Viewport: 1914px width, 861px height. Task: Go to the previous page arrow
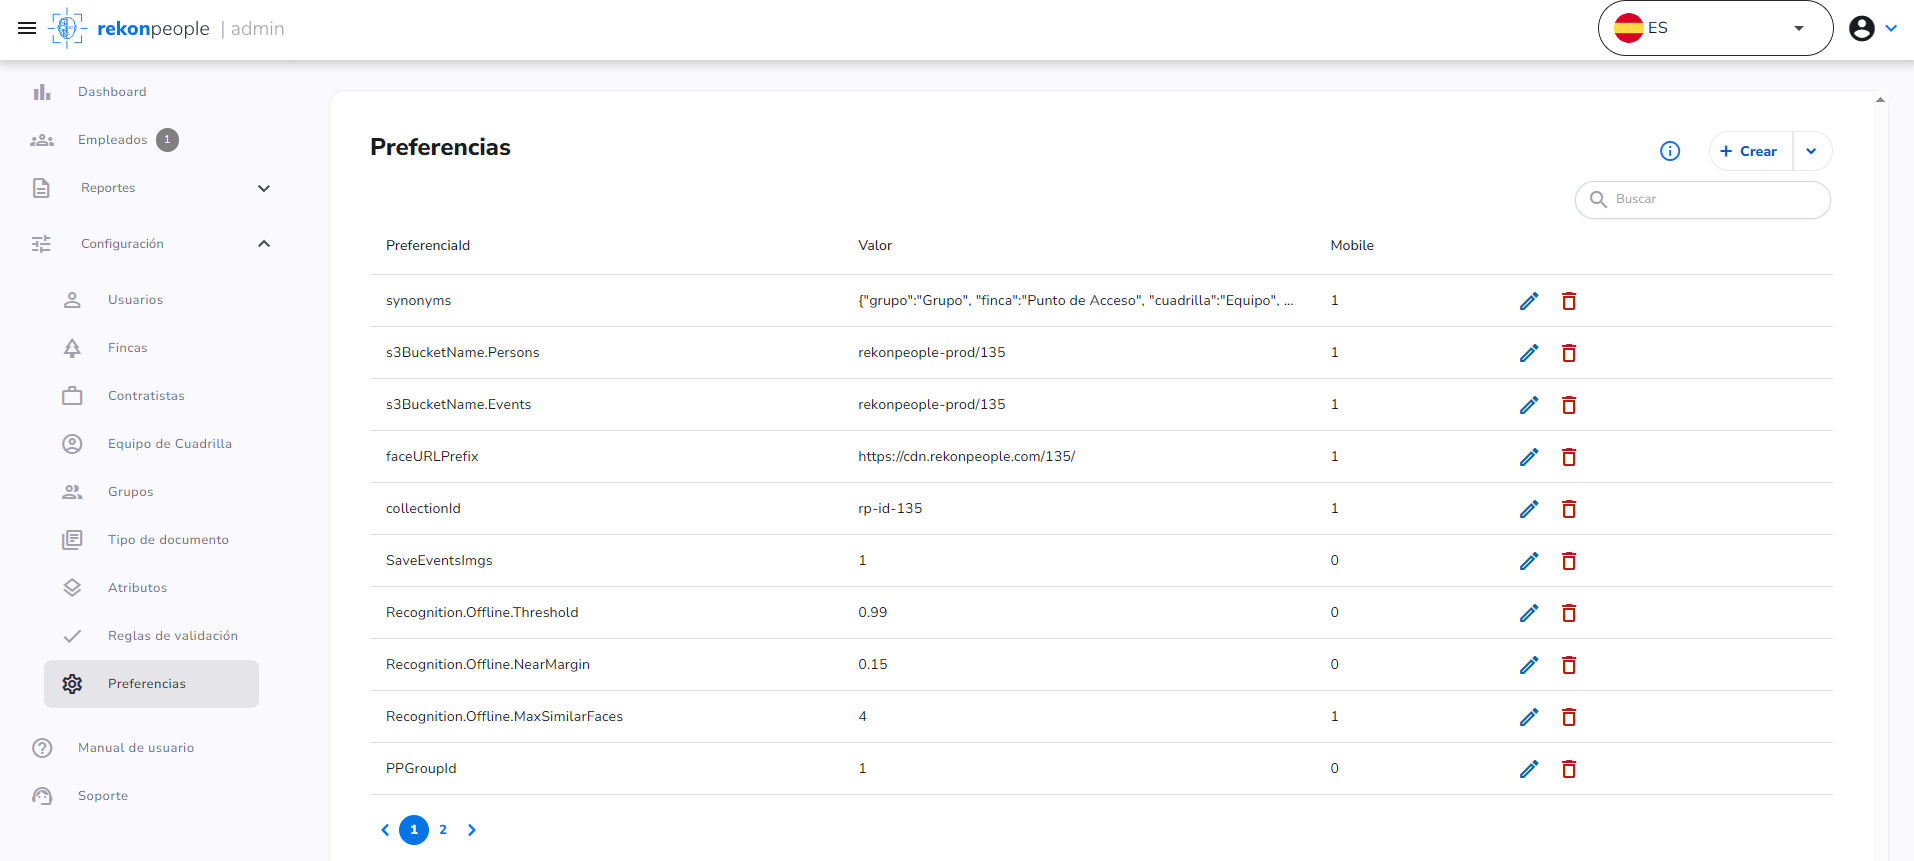[x=385, y=830]
